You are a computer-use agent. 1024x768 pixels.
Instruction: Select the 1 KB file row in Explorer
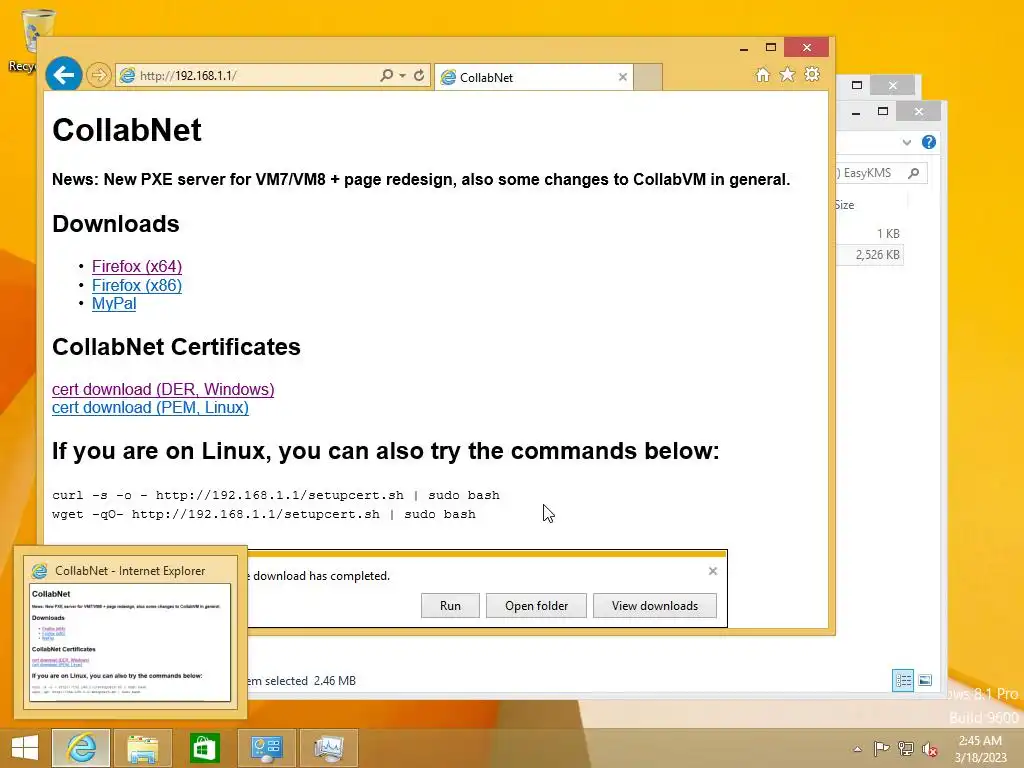click(870, 234)
